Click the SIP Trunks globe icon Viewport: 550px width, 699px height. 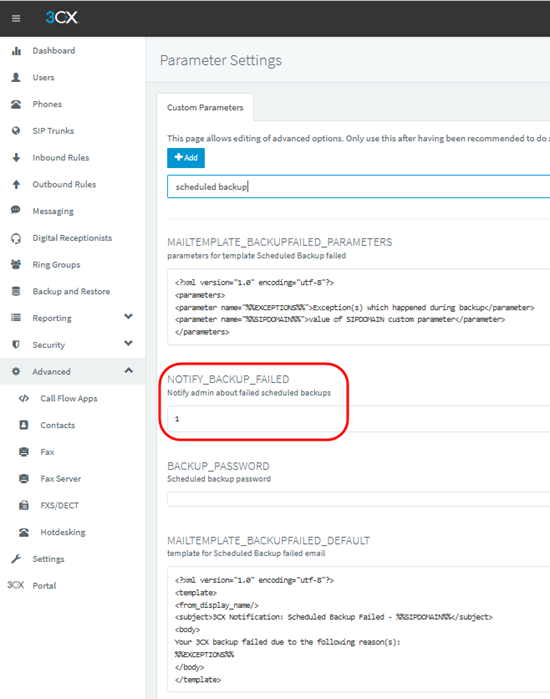pos(16,131)
